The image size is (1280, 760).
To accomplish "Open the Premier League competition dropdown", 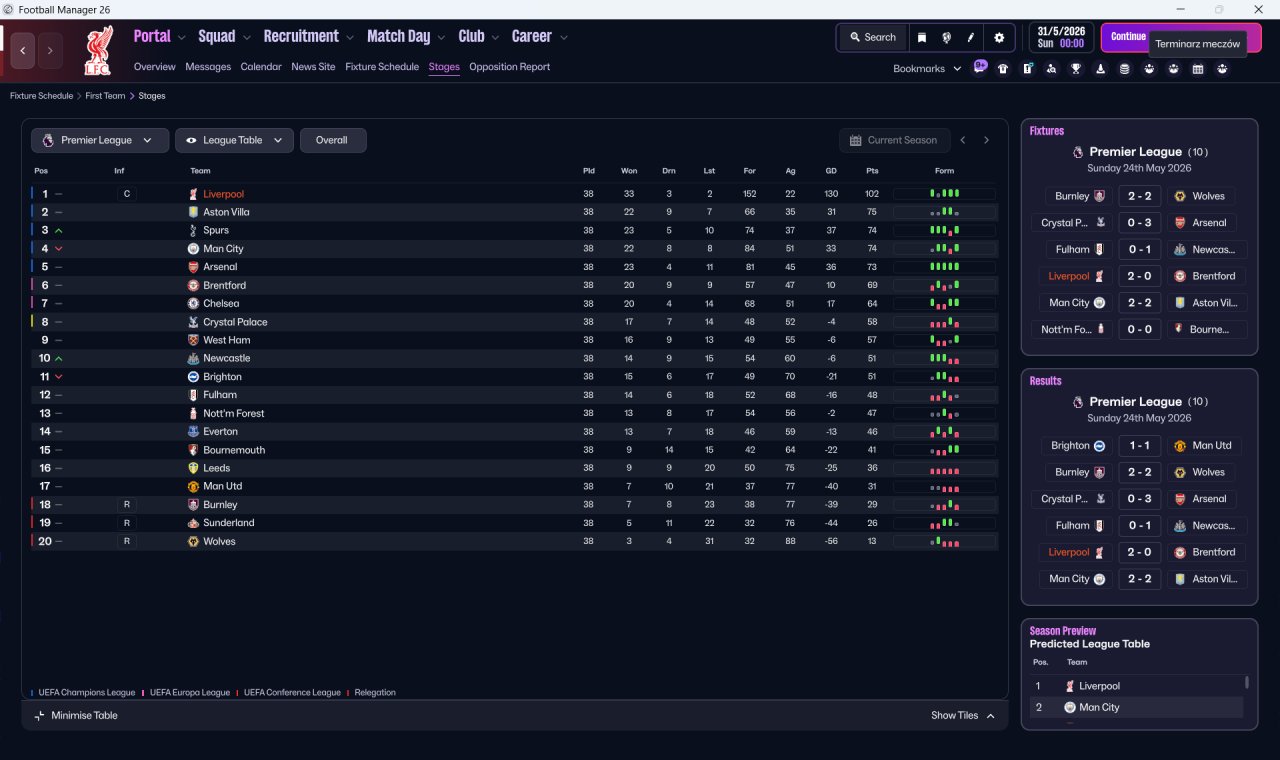I will [99, 140].
